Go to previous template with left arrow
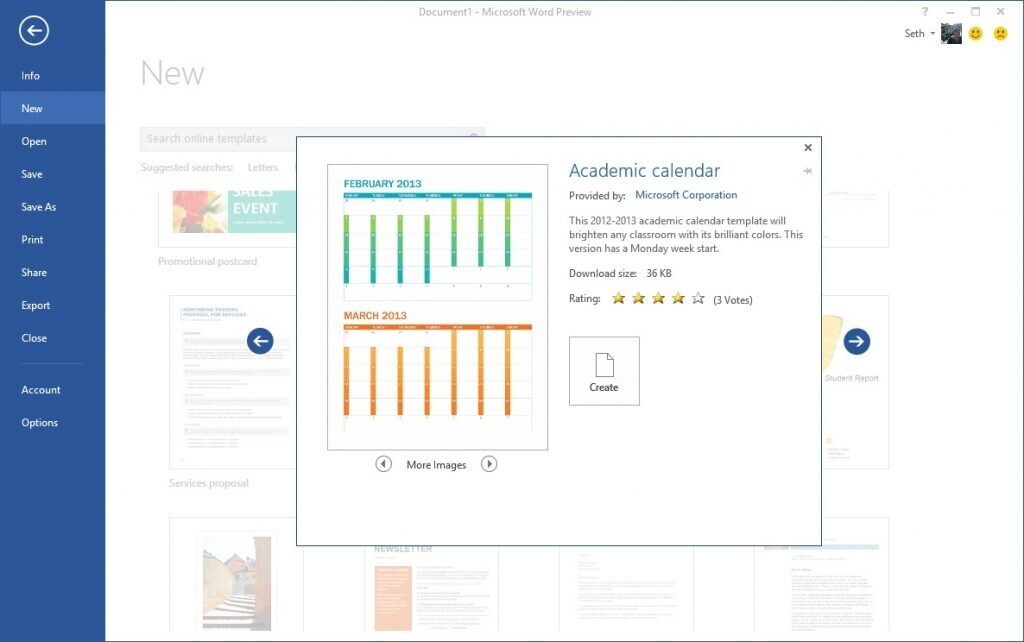Screen dimensions: 1024x642 (x=260, y=341)
